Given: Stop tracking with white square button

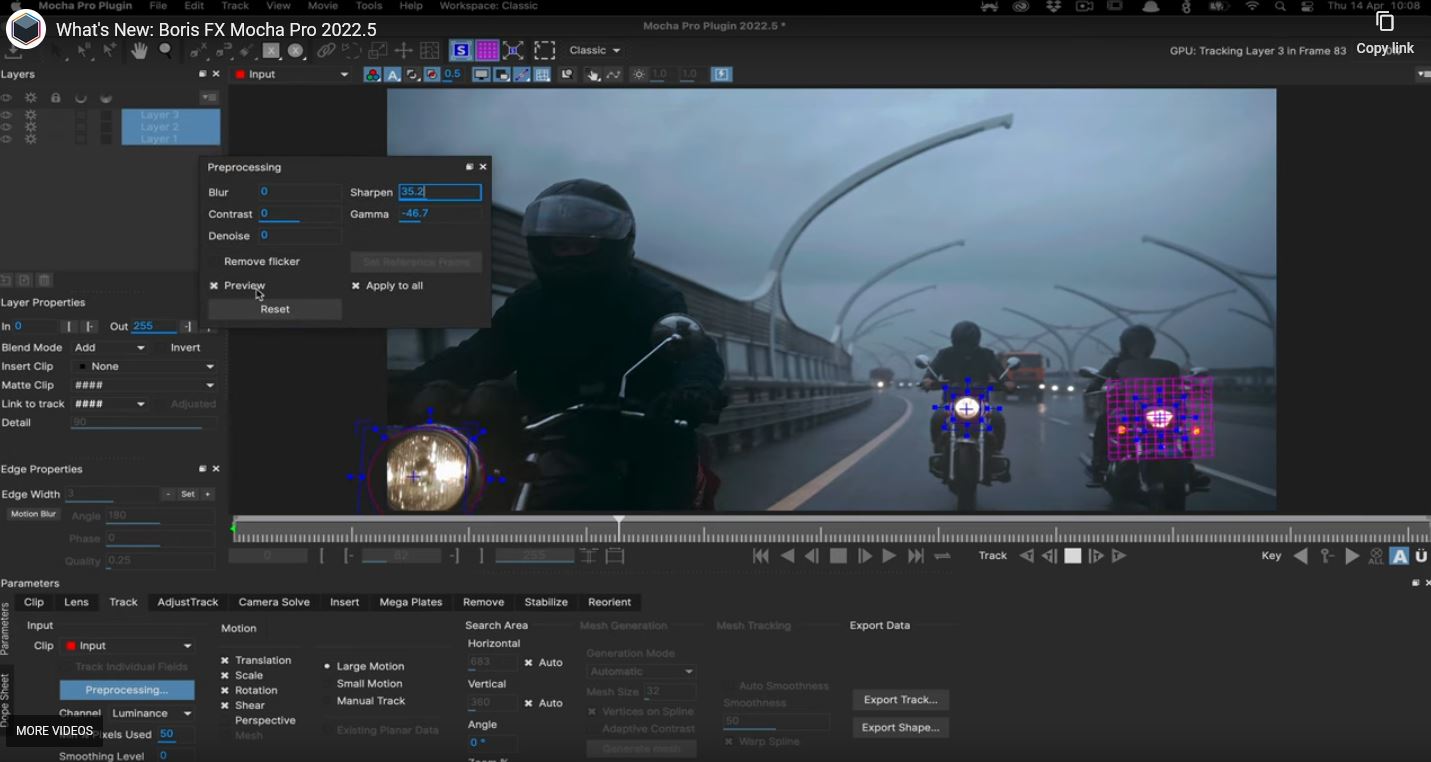Looking at the screenshot, I should click(1073, 556).
